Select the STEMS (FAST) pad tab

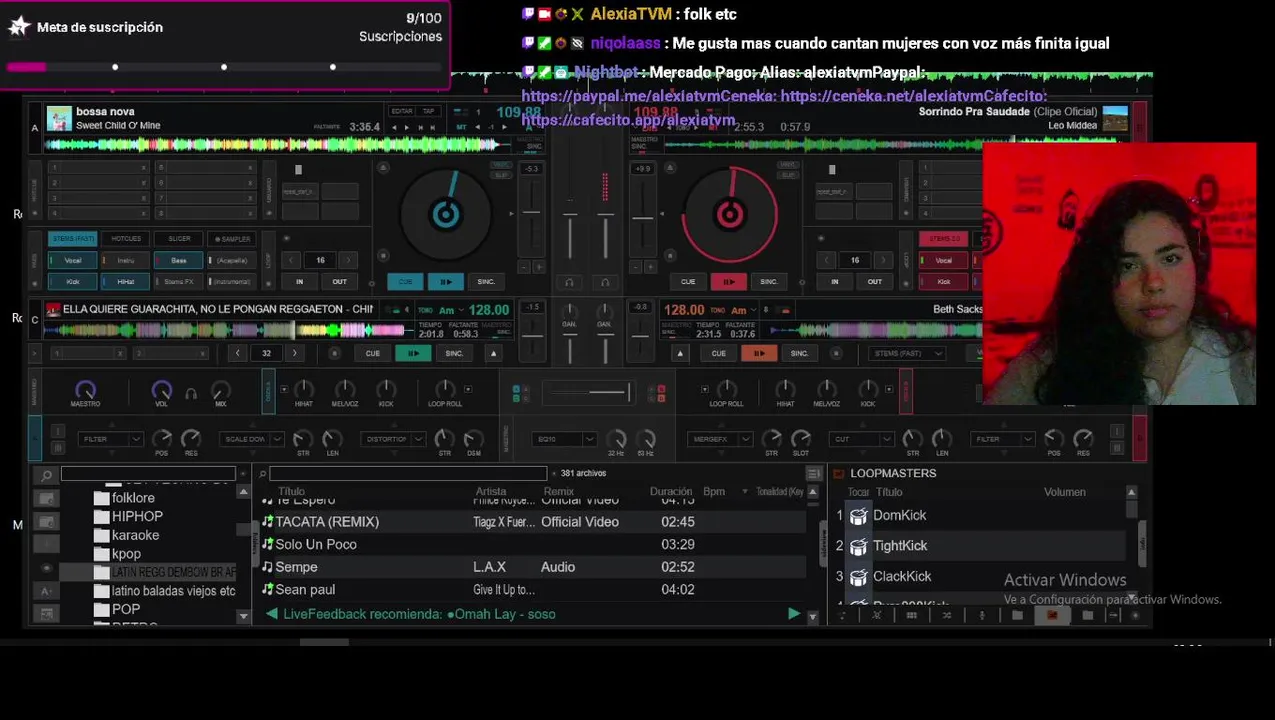point(73,239)
